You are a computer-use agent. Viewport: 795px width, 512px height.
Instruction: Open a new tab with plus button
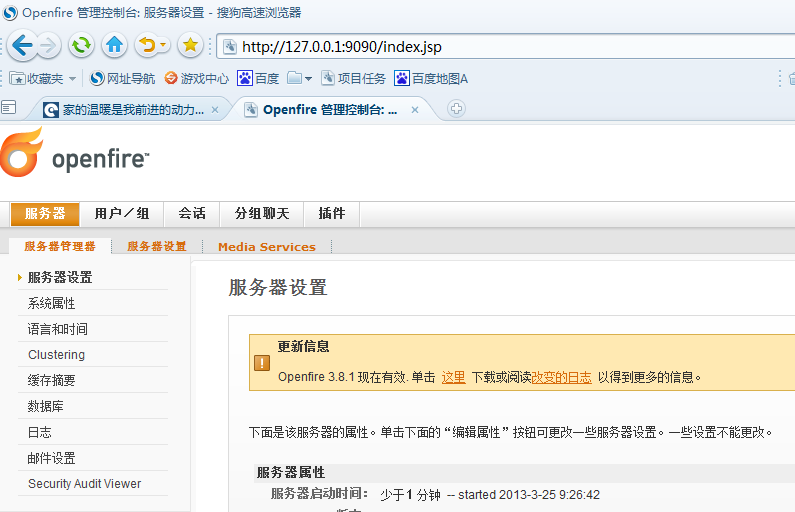(x=456, y=108)
